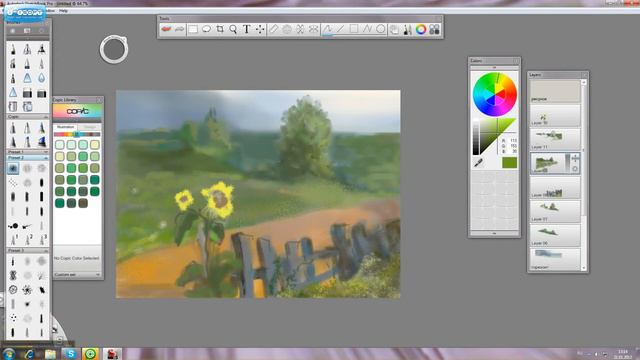The height and width of the screenshot is (360, 640).
Task: Collapse the top arrow of the Colors panel
Action: pyautogui.click(x=494, y=67)
